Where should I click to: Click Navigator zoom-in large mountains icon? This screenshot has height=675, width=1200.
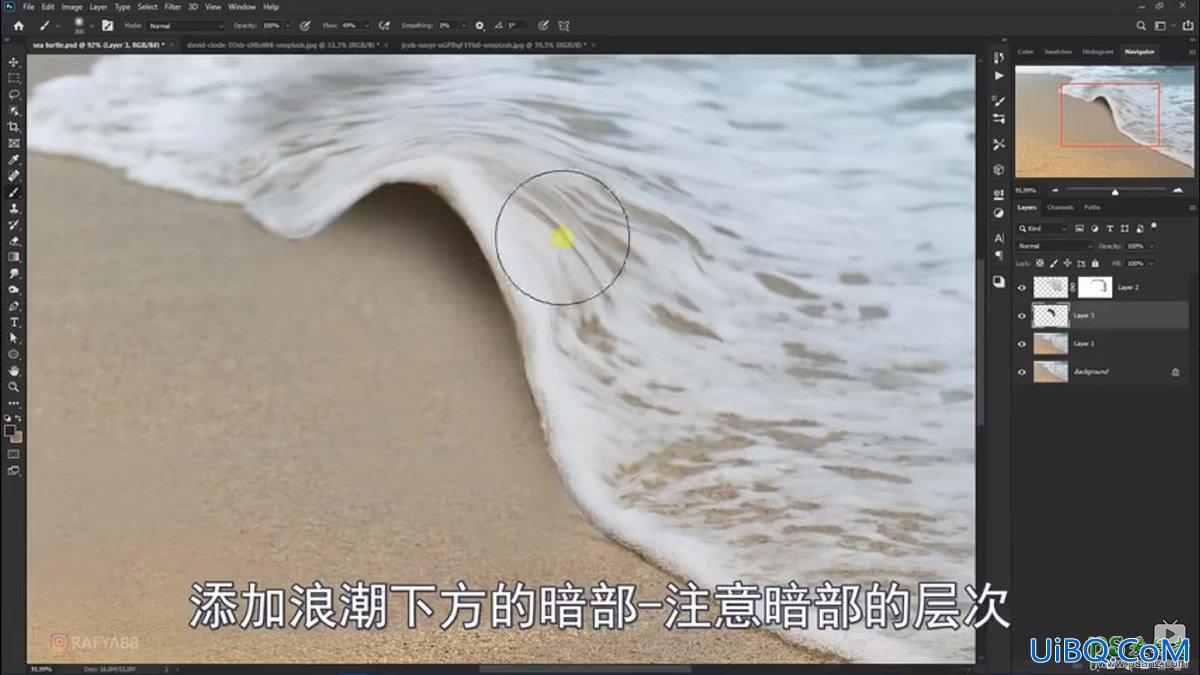1178,189
